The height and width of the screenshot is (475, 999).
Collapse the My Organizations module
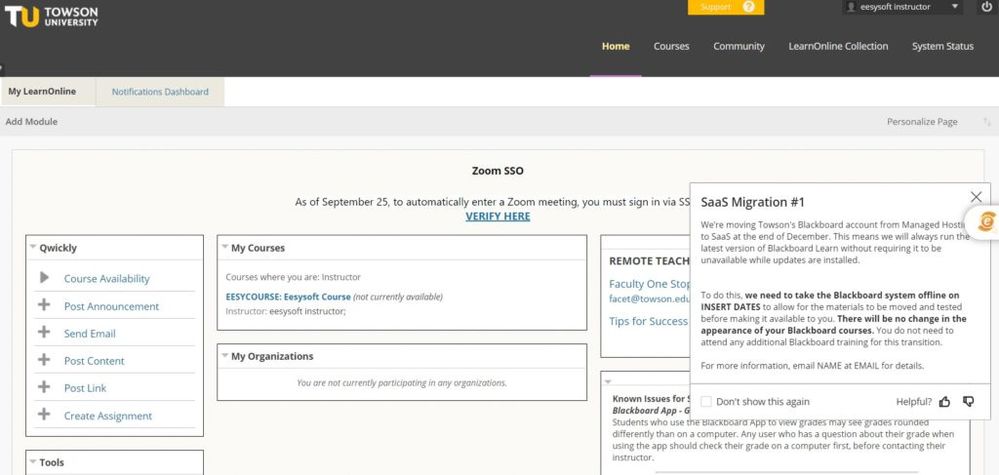click(224, 356)
